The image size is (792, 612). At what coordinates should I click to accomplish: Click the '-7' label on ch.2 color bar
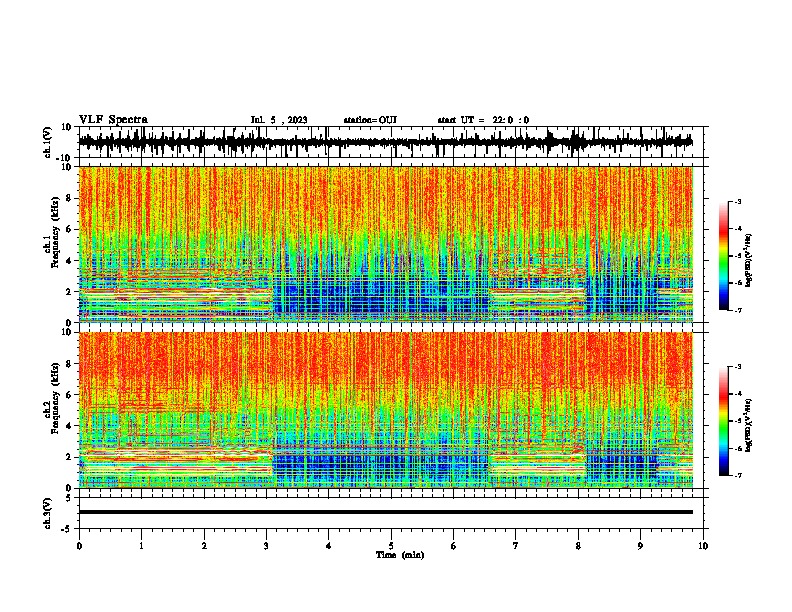tap(737, 475)
